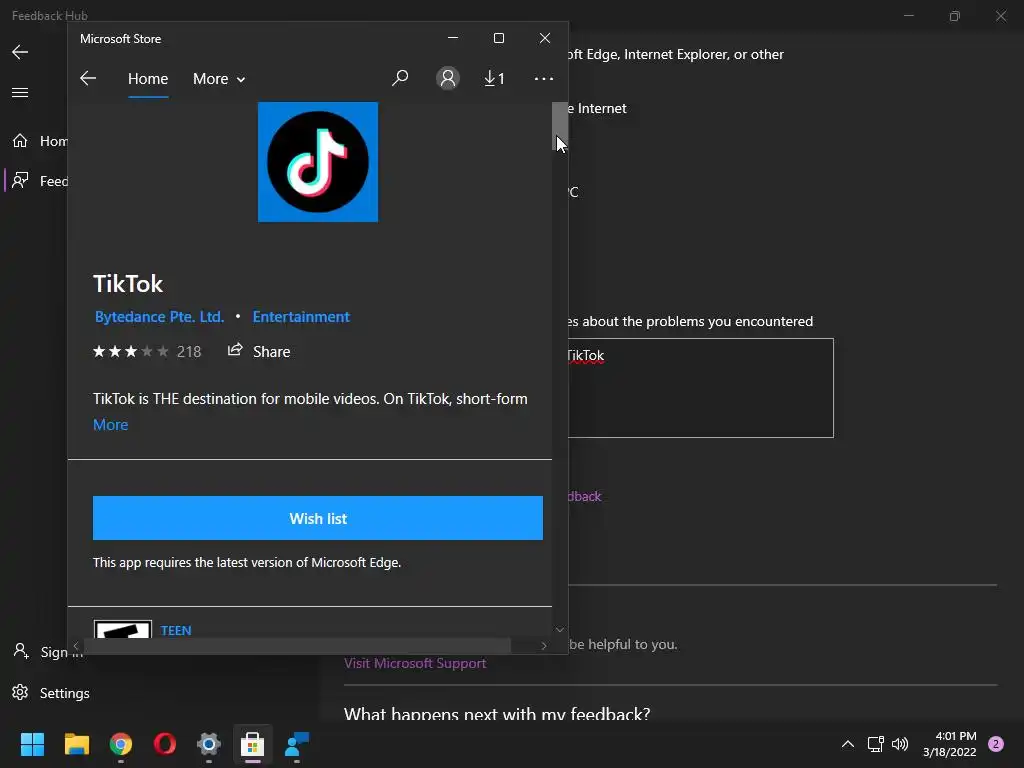Viewport: 1024px width, 768px height.
Task: Expand the More dropdown in Store navigation
Action: pos(219,78)
